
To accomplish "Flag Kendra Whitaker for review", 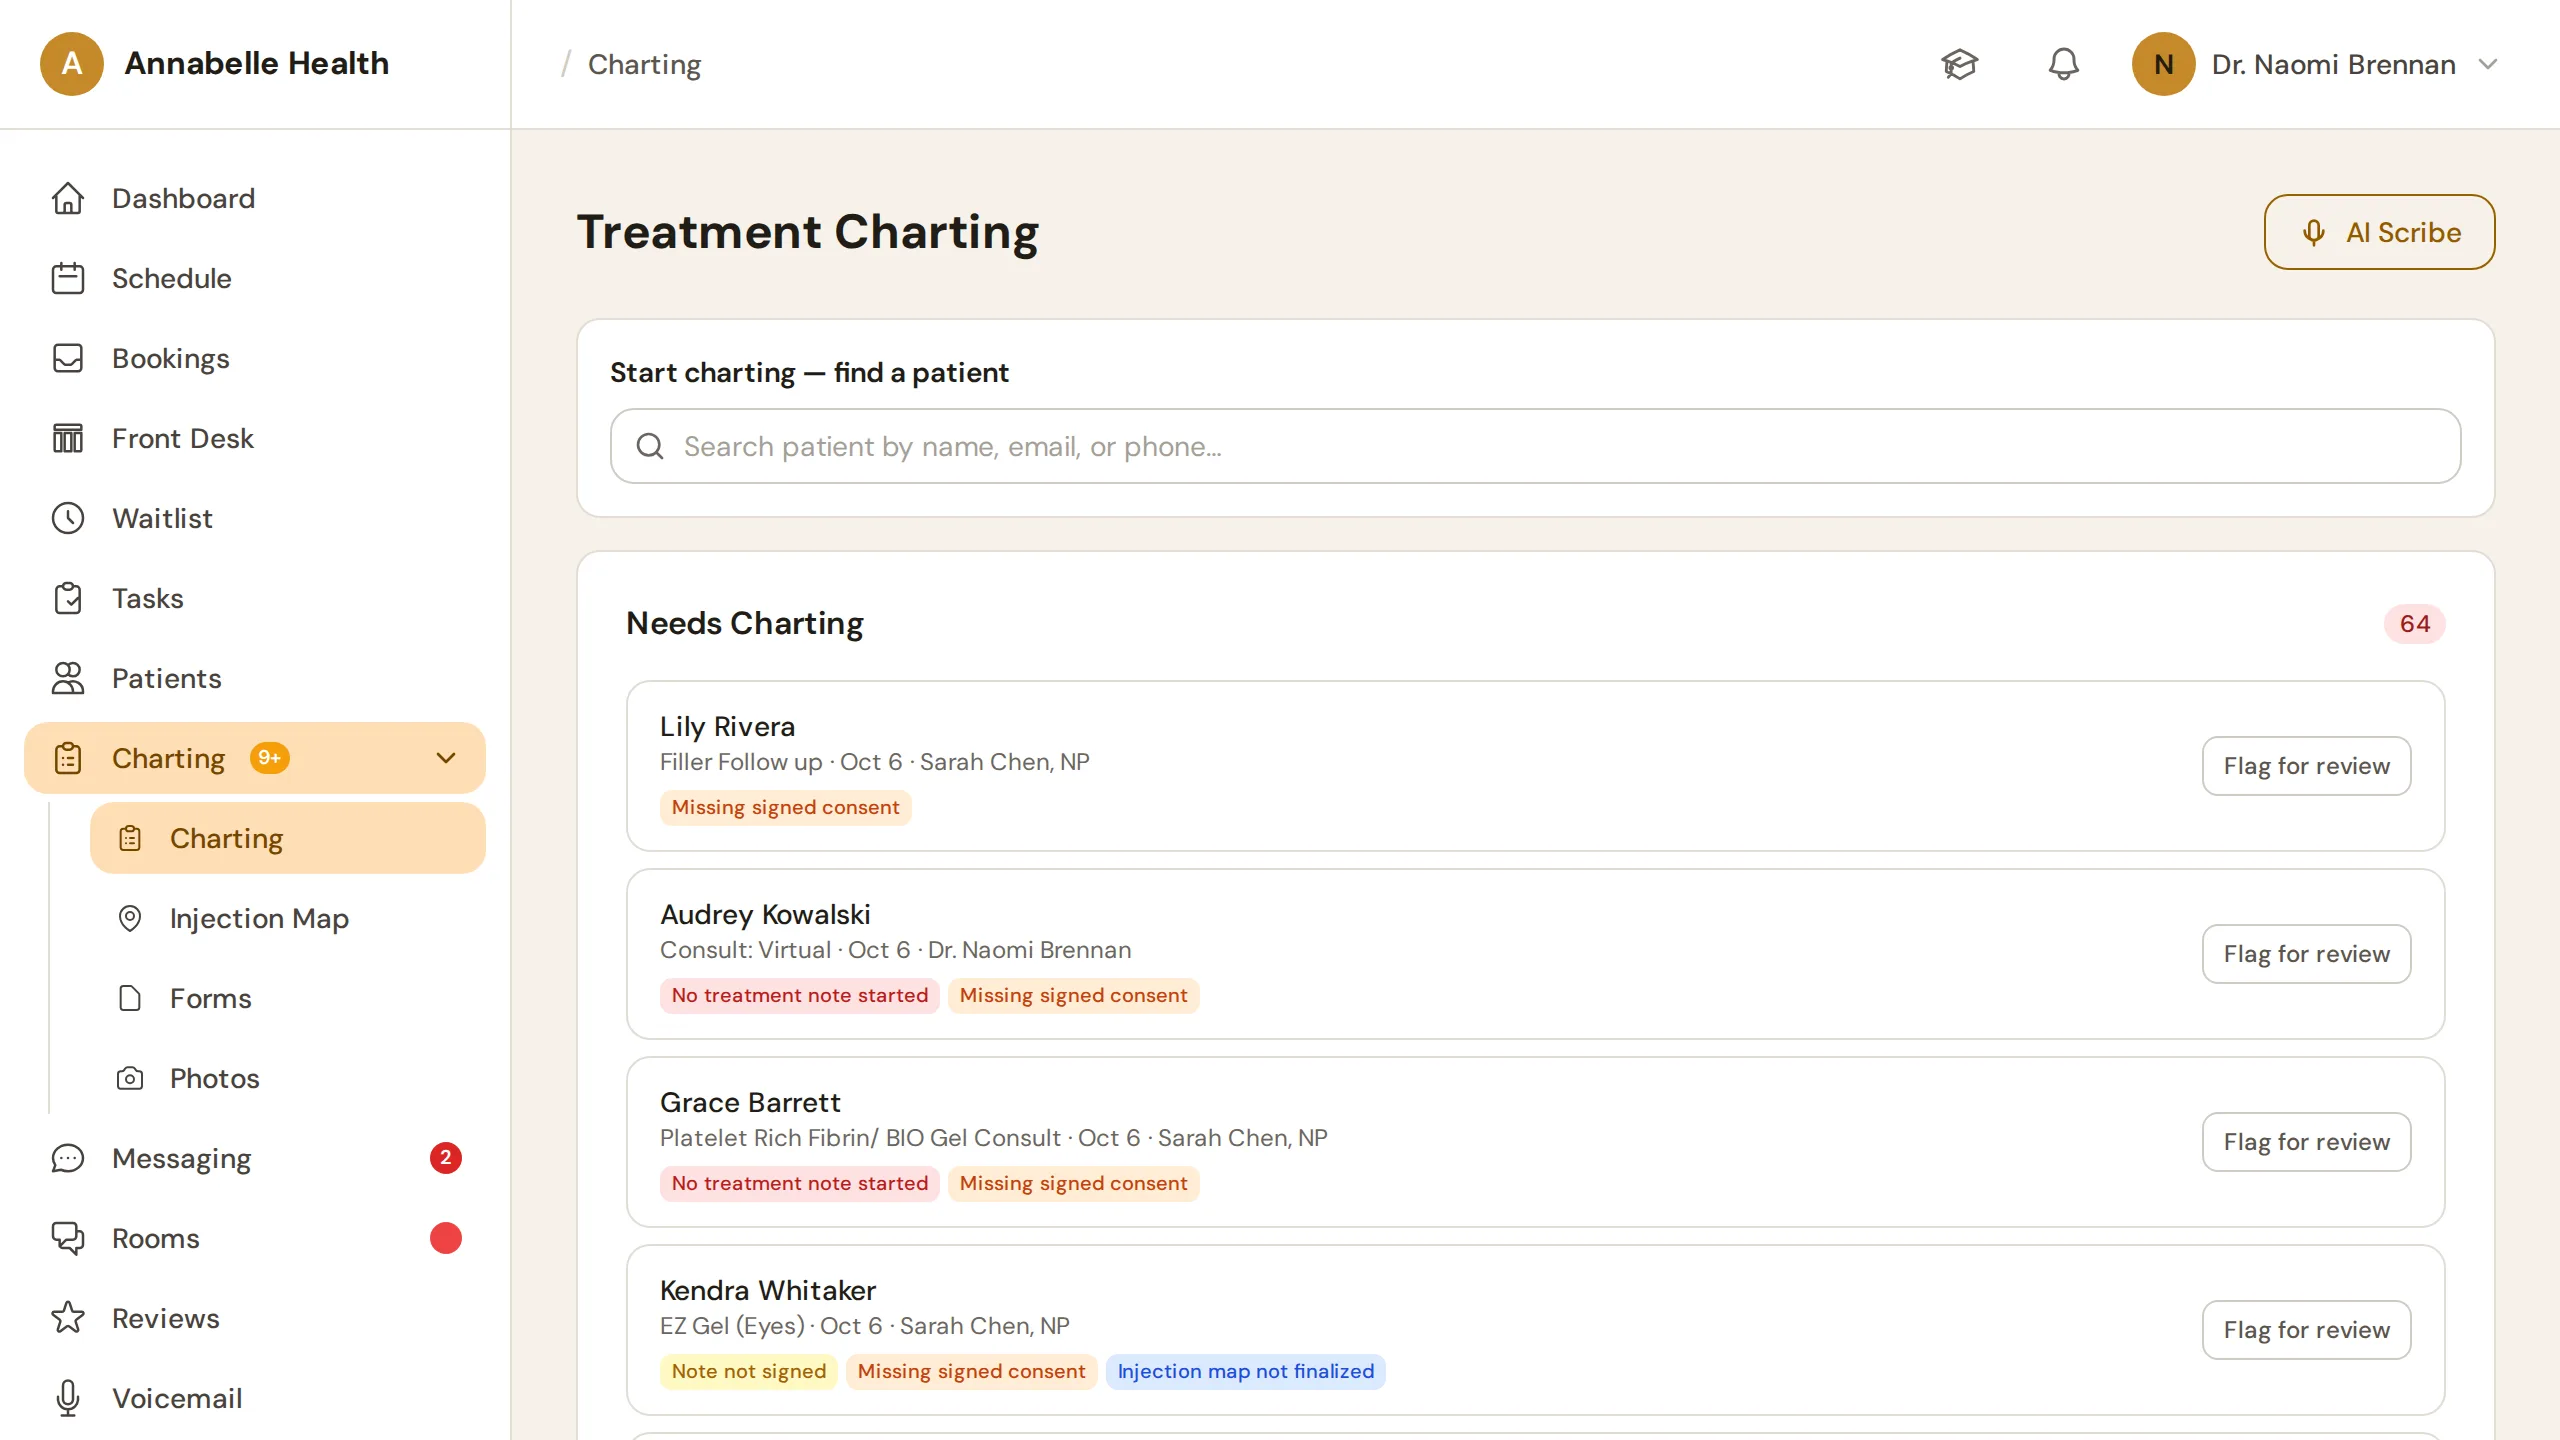I will [x=2307, y=1330].
